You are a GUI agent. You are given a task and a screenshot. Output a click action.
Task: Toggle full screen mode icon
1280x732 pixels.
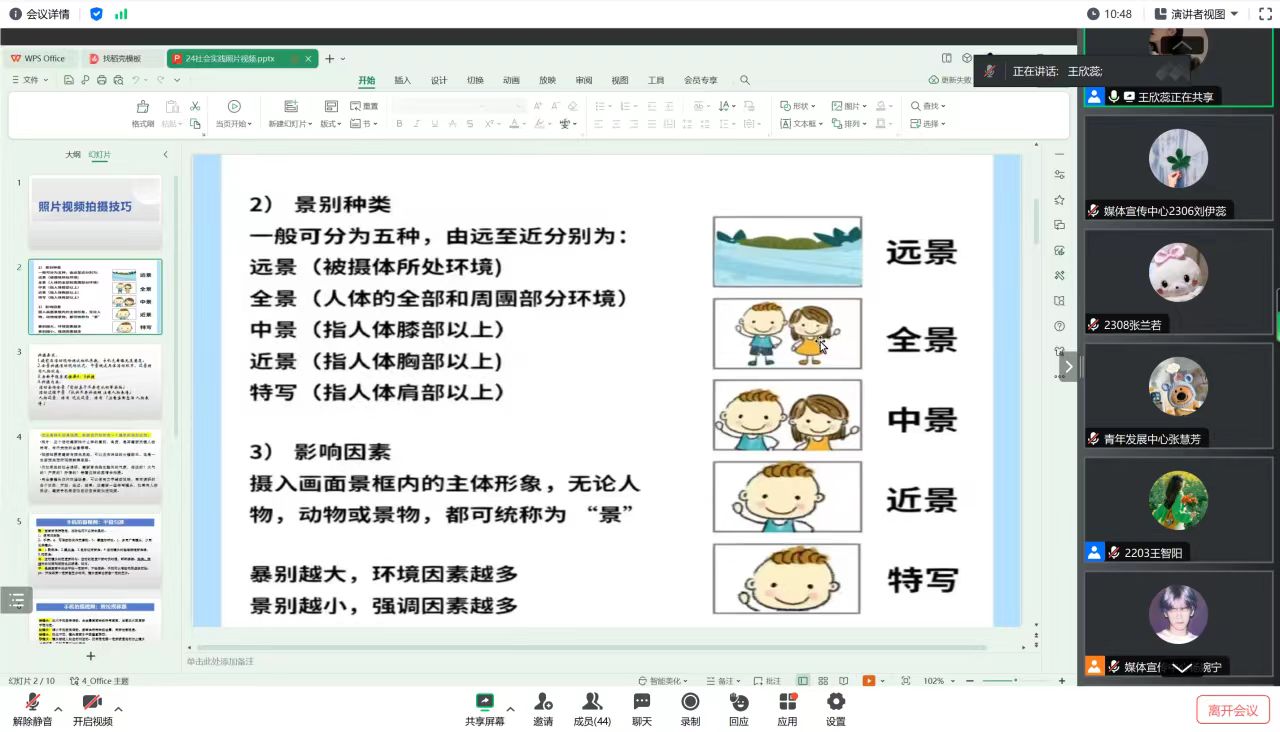1264,14
